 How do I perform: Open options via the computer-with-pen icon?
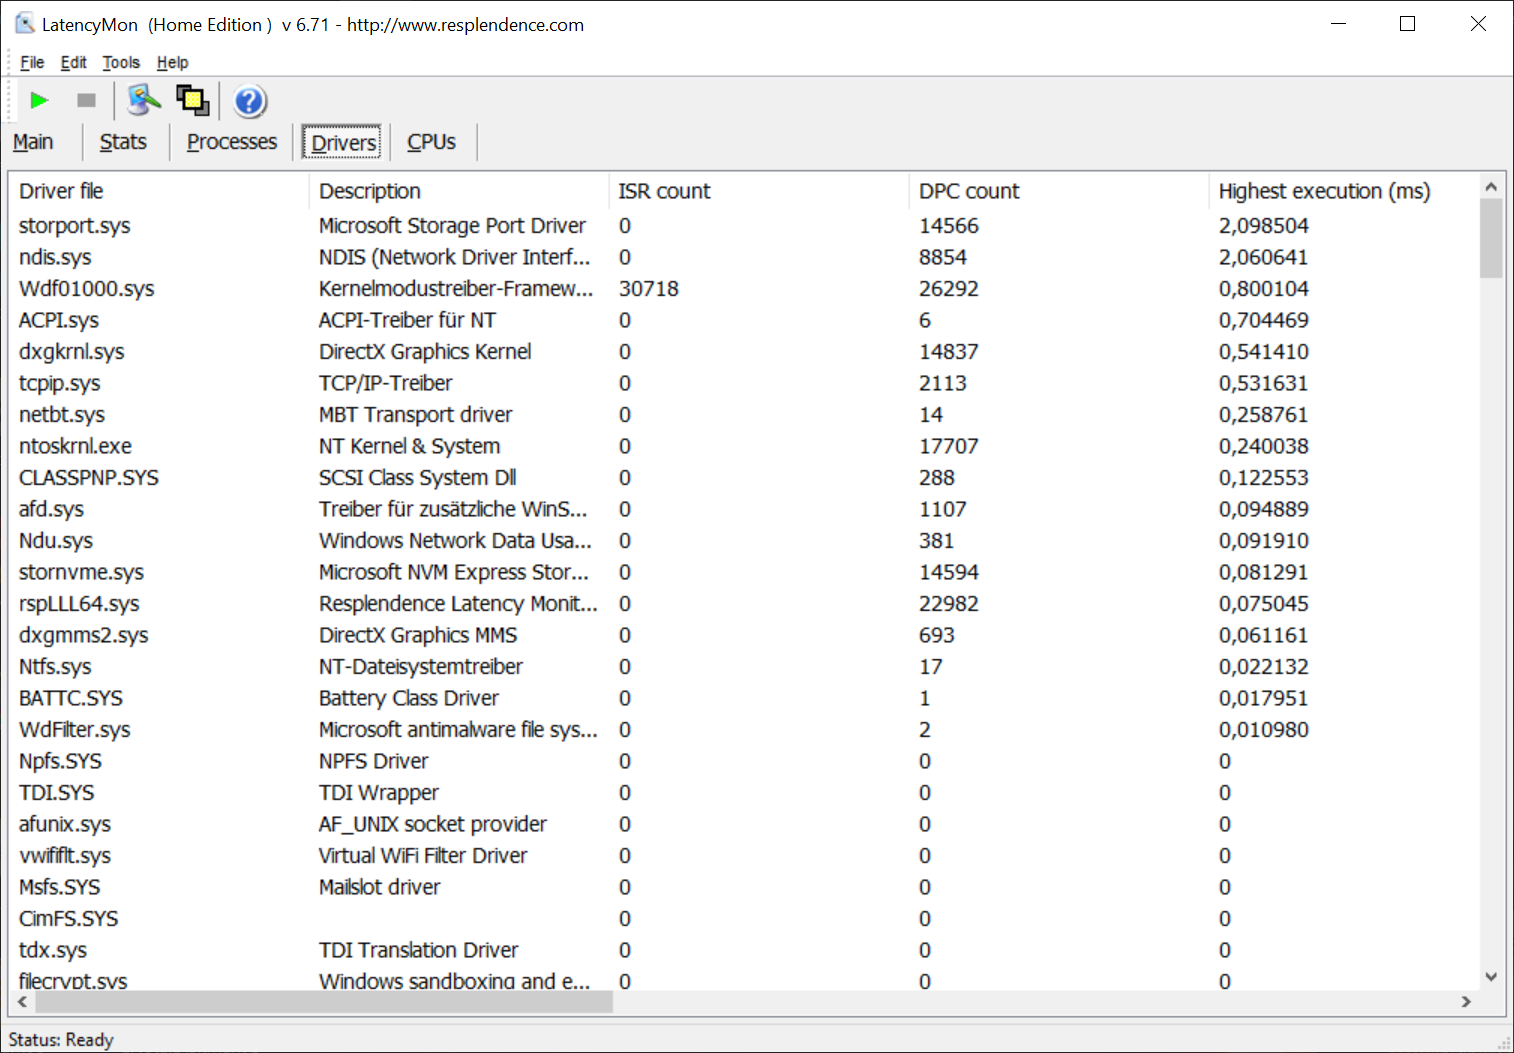click(144, 100)
